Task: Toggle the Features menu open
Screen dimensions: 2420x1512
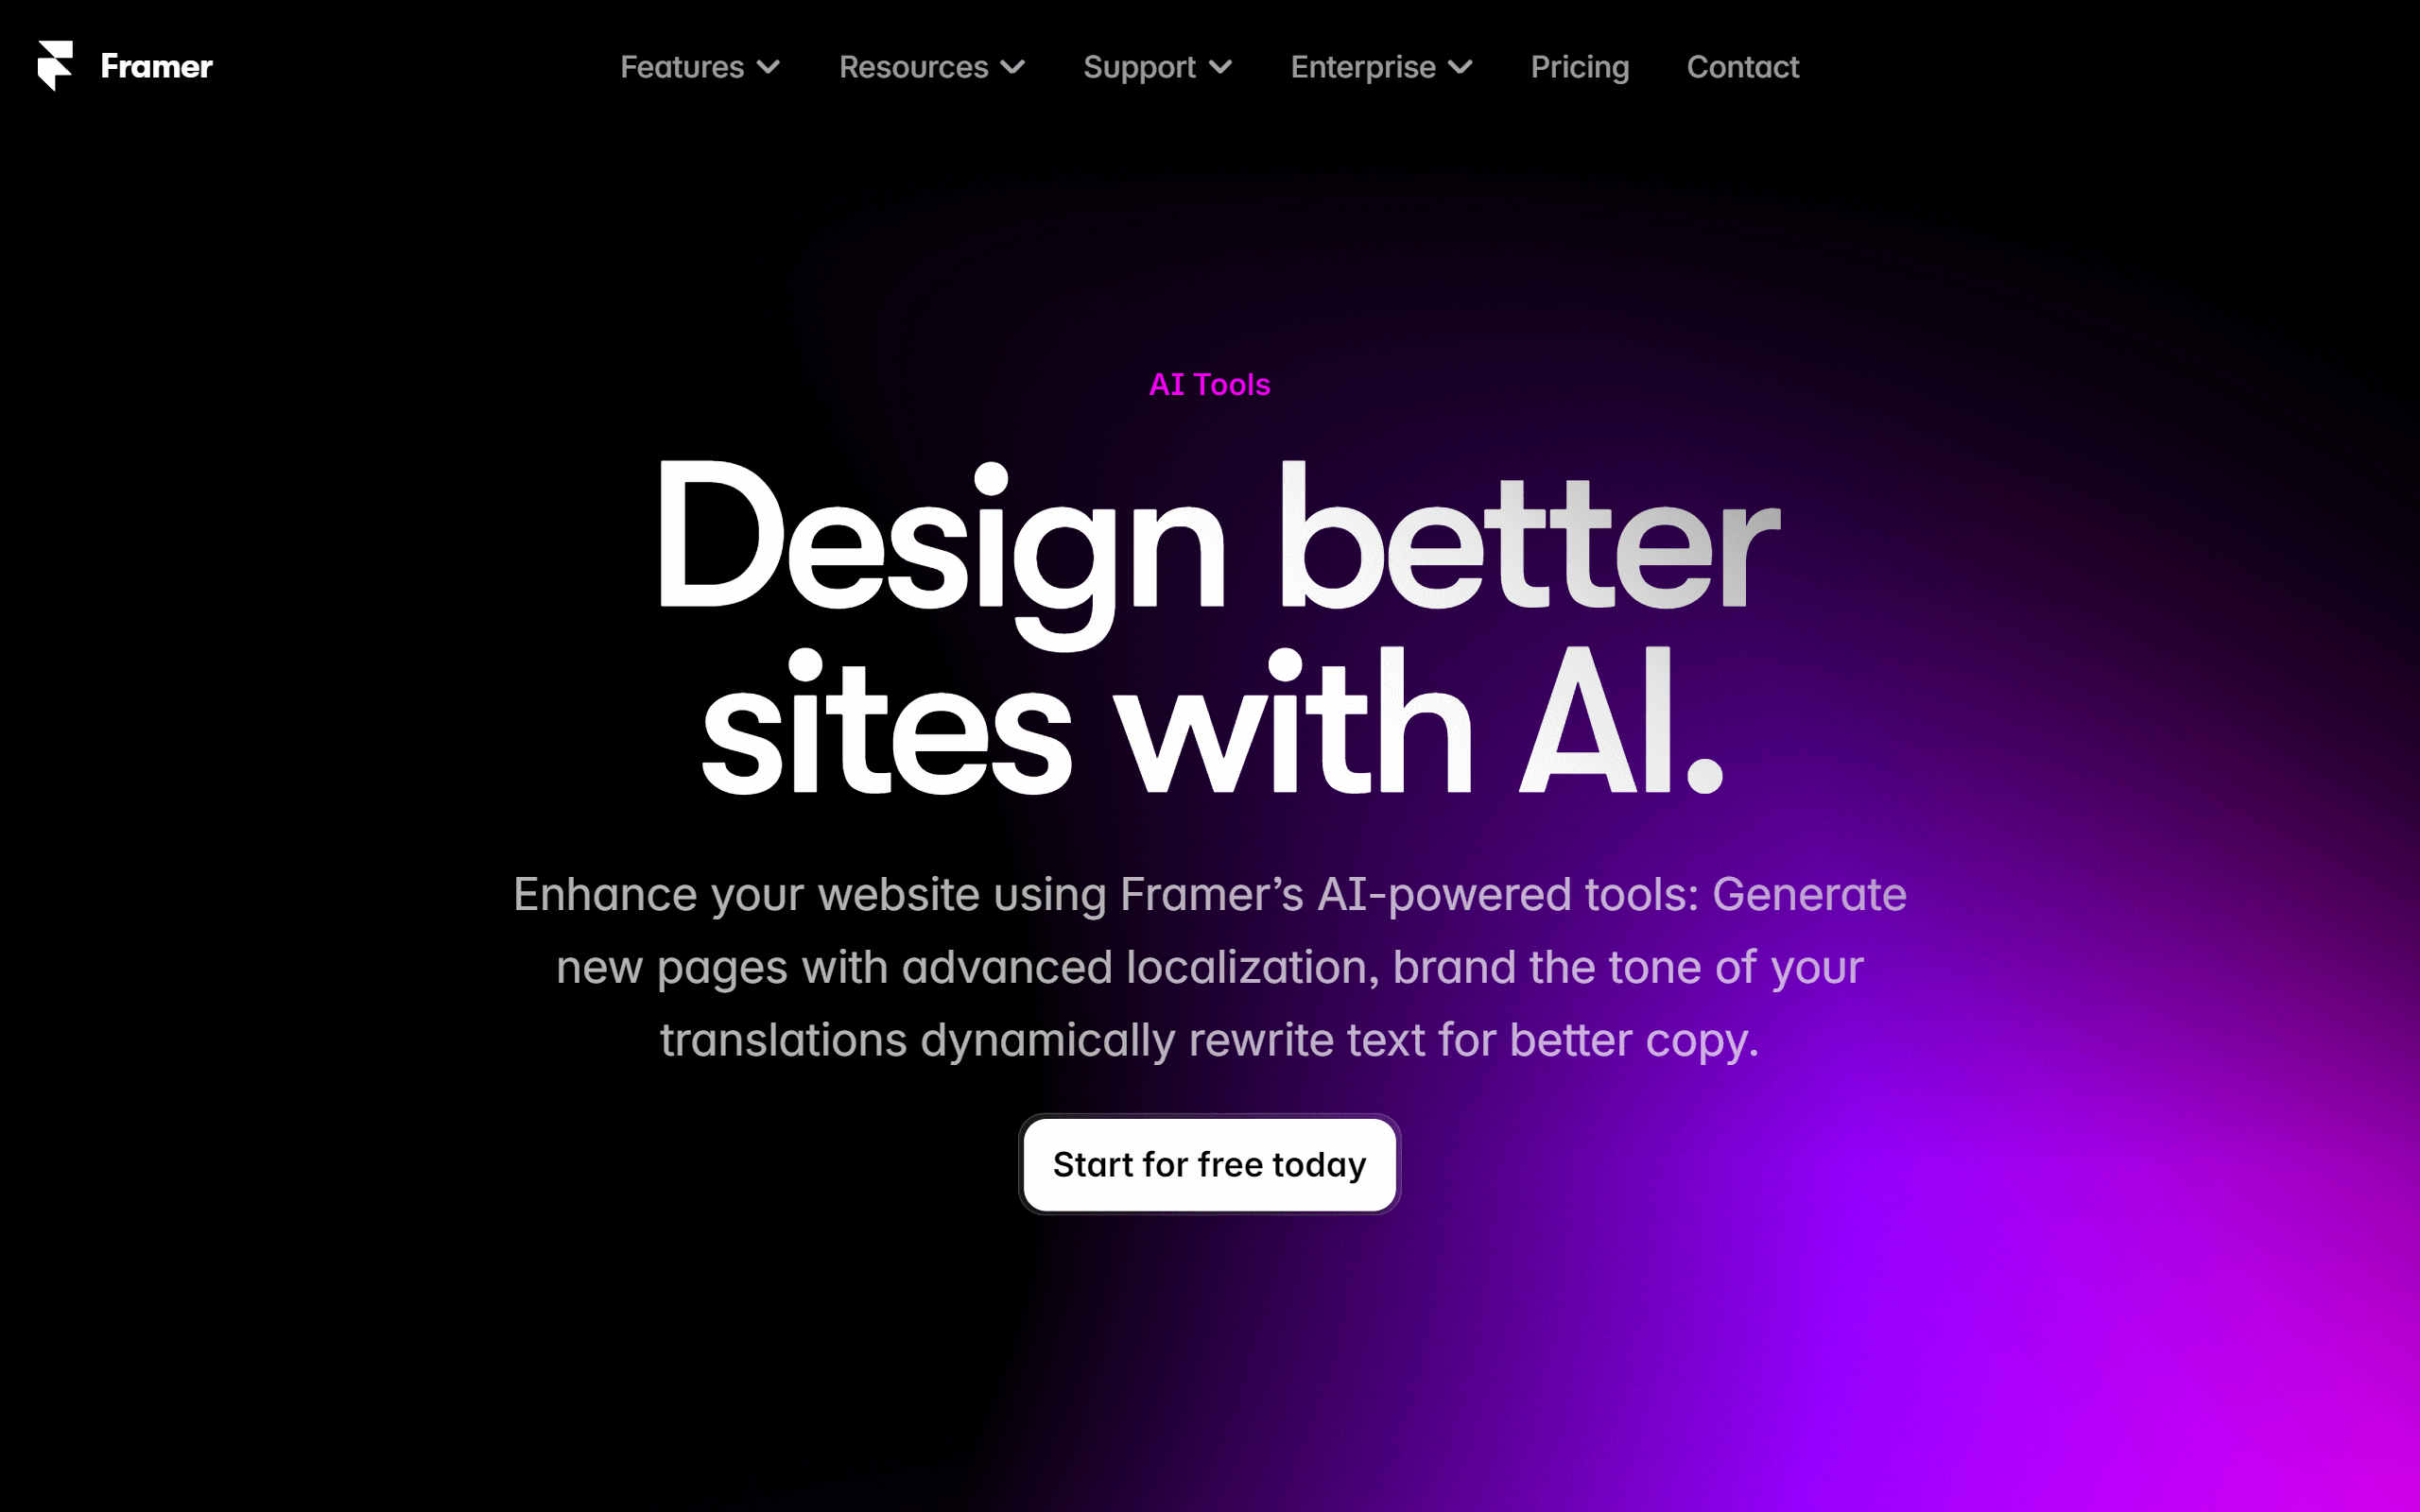Action: (700, 66)
